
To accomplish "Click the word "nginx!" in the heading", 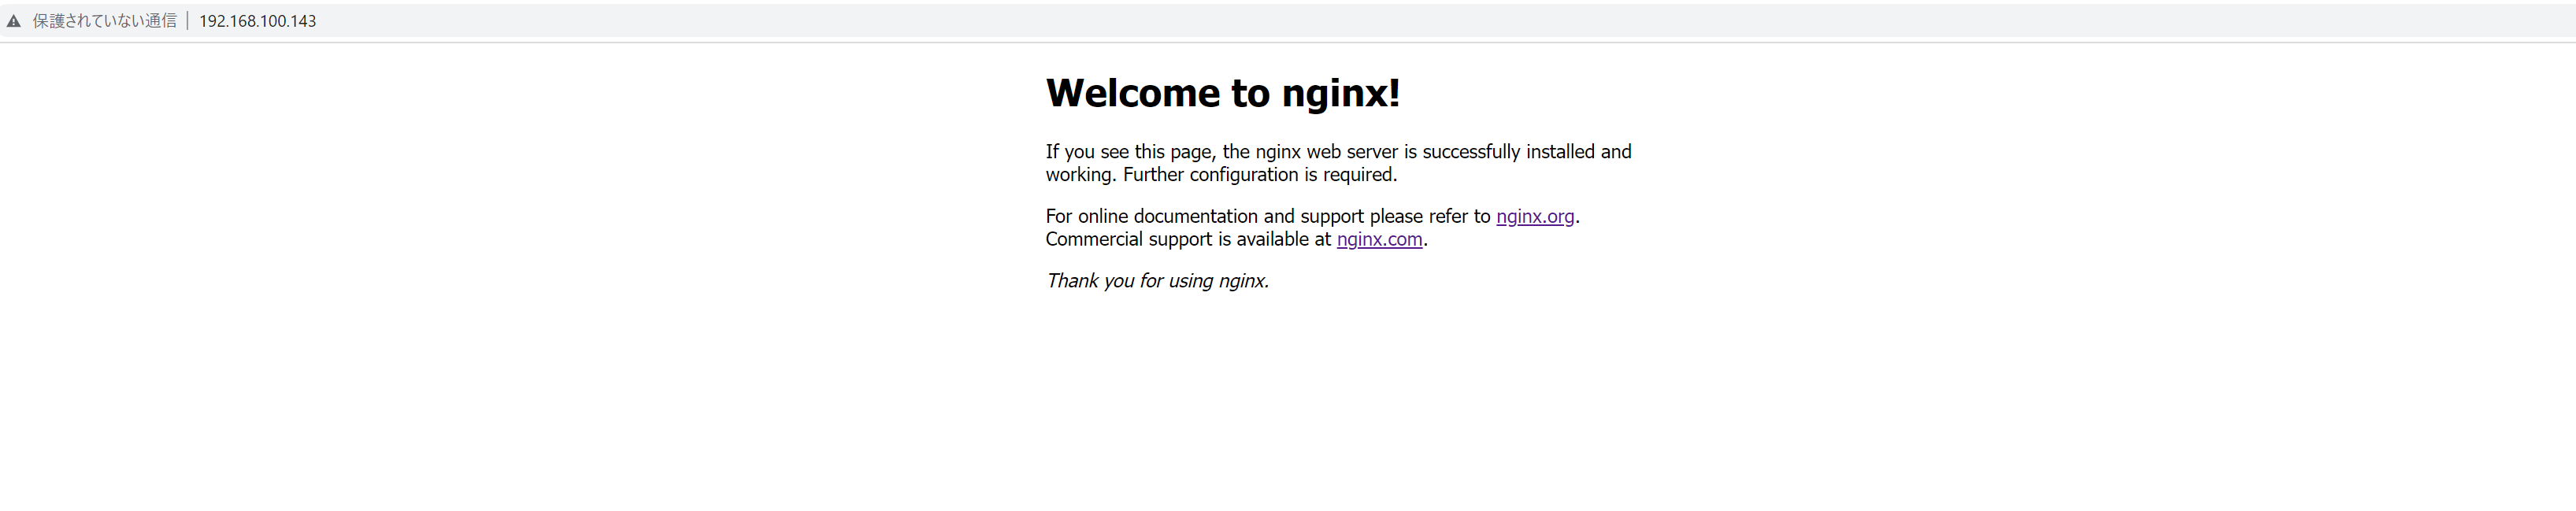I will pos(1340,93).
